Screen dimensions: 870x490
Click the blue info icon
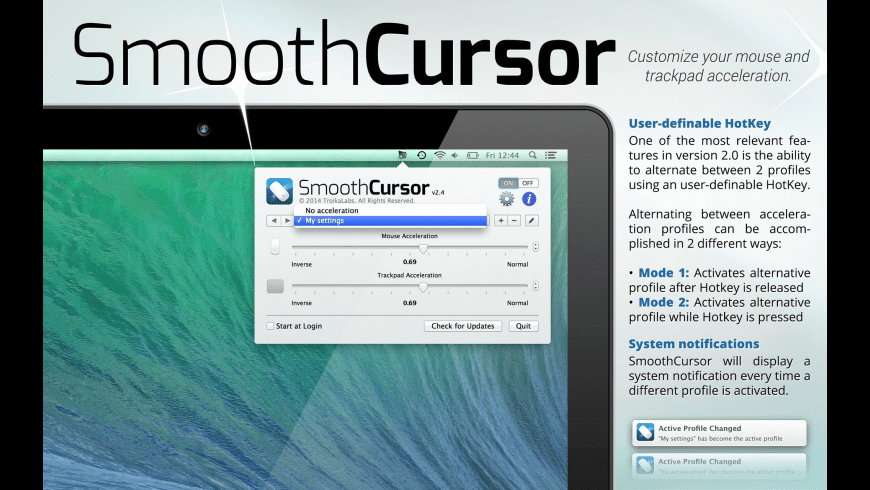pos(529,199)
